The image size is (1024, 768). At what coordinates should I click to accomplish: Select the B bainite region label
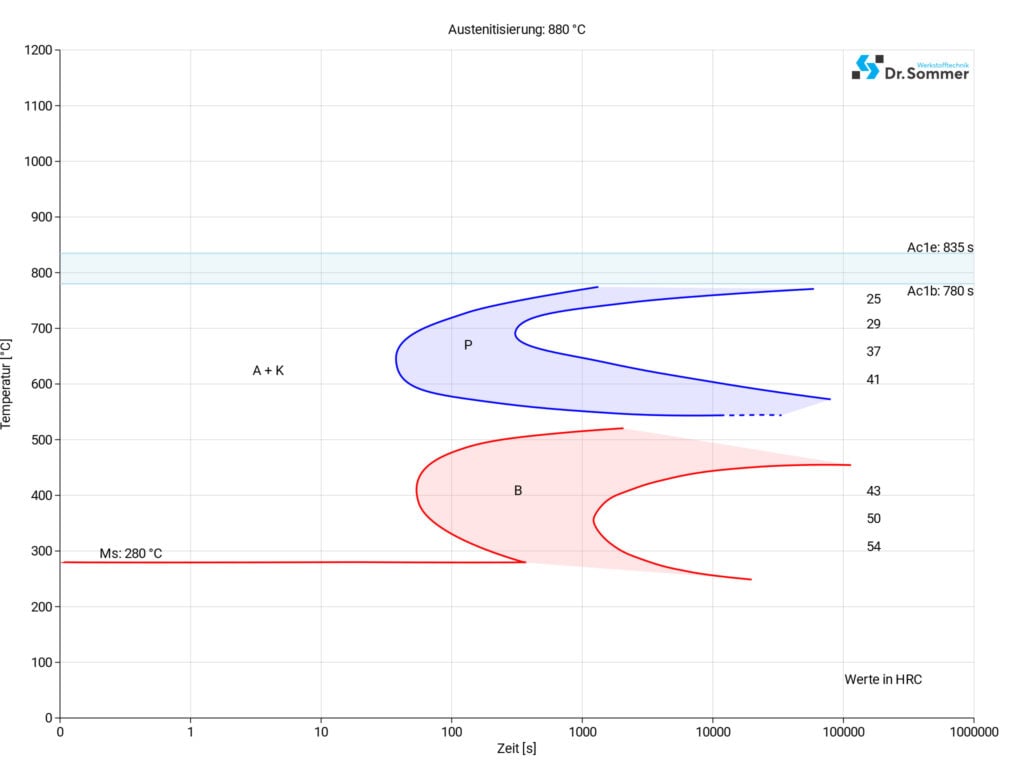coord(518,490)
